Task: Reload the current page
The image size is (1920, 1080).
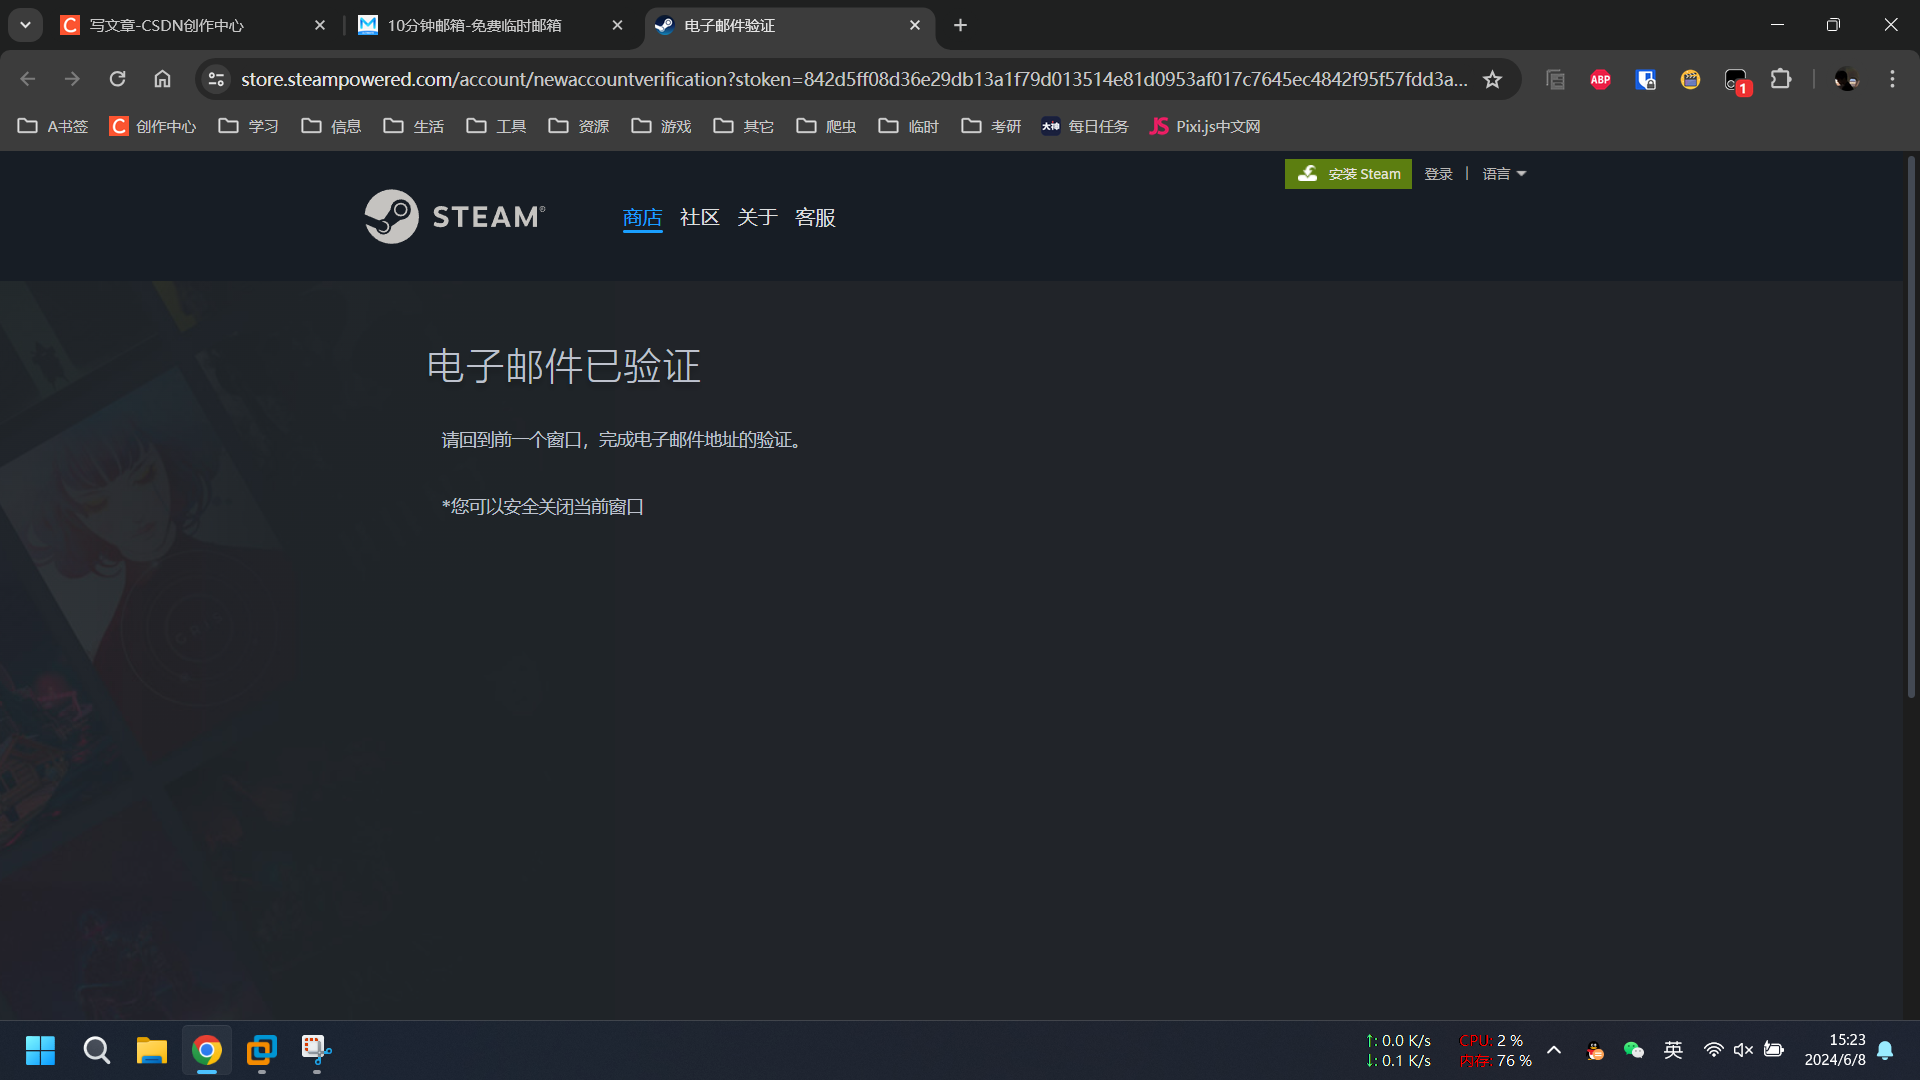Action: (x=117, y=79)
